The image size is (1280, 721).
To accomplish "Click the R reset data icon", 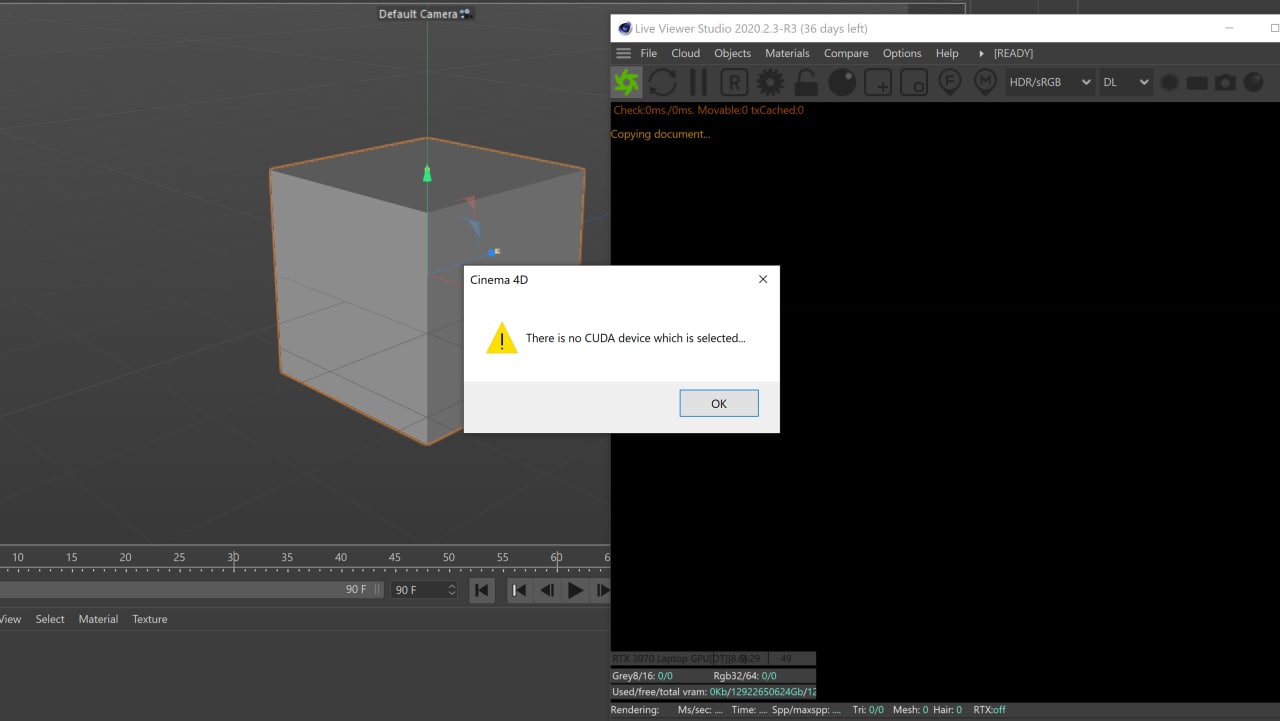I will coord(735,82).
